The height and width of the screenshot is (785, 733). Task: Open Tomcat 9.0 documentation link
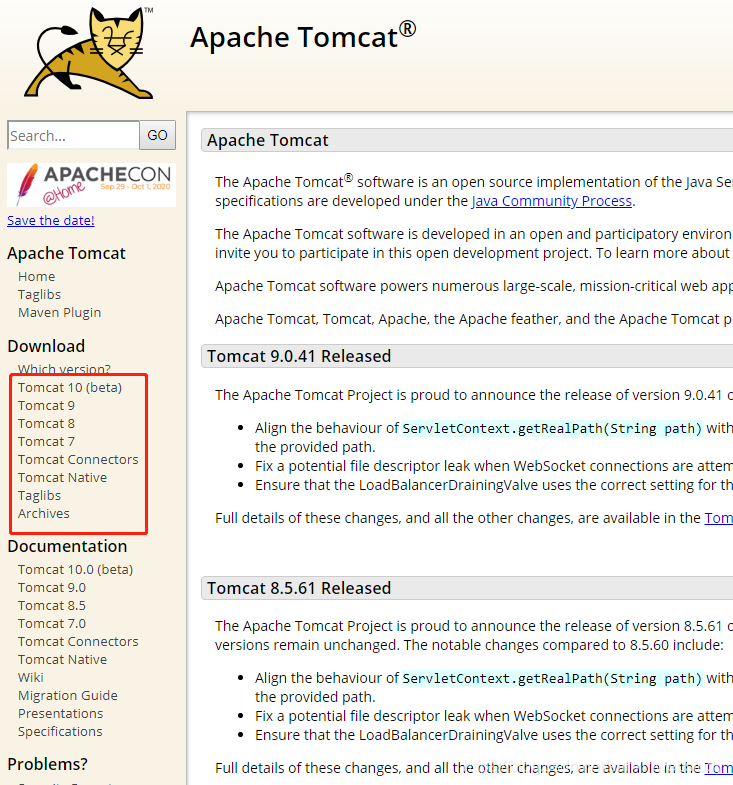[x=52, y=588]
